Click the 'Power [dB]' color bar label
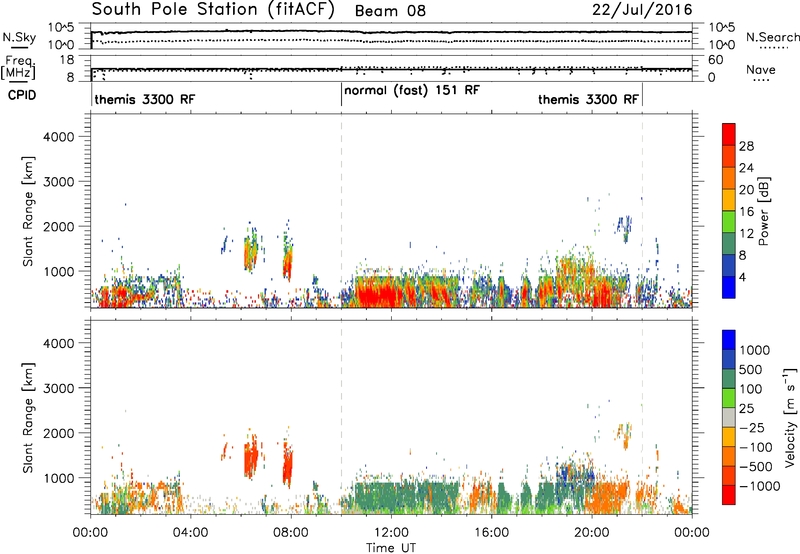 tap(763, 211)
